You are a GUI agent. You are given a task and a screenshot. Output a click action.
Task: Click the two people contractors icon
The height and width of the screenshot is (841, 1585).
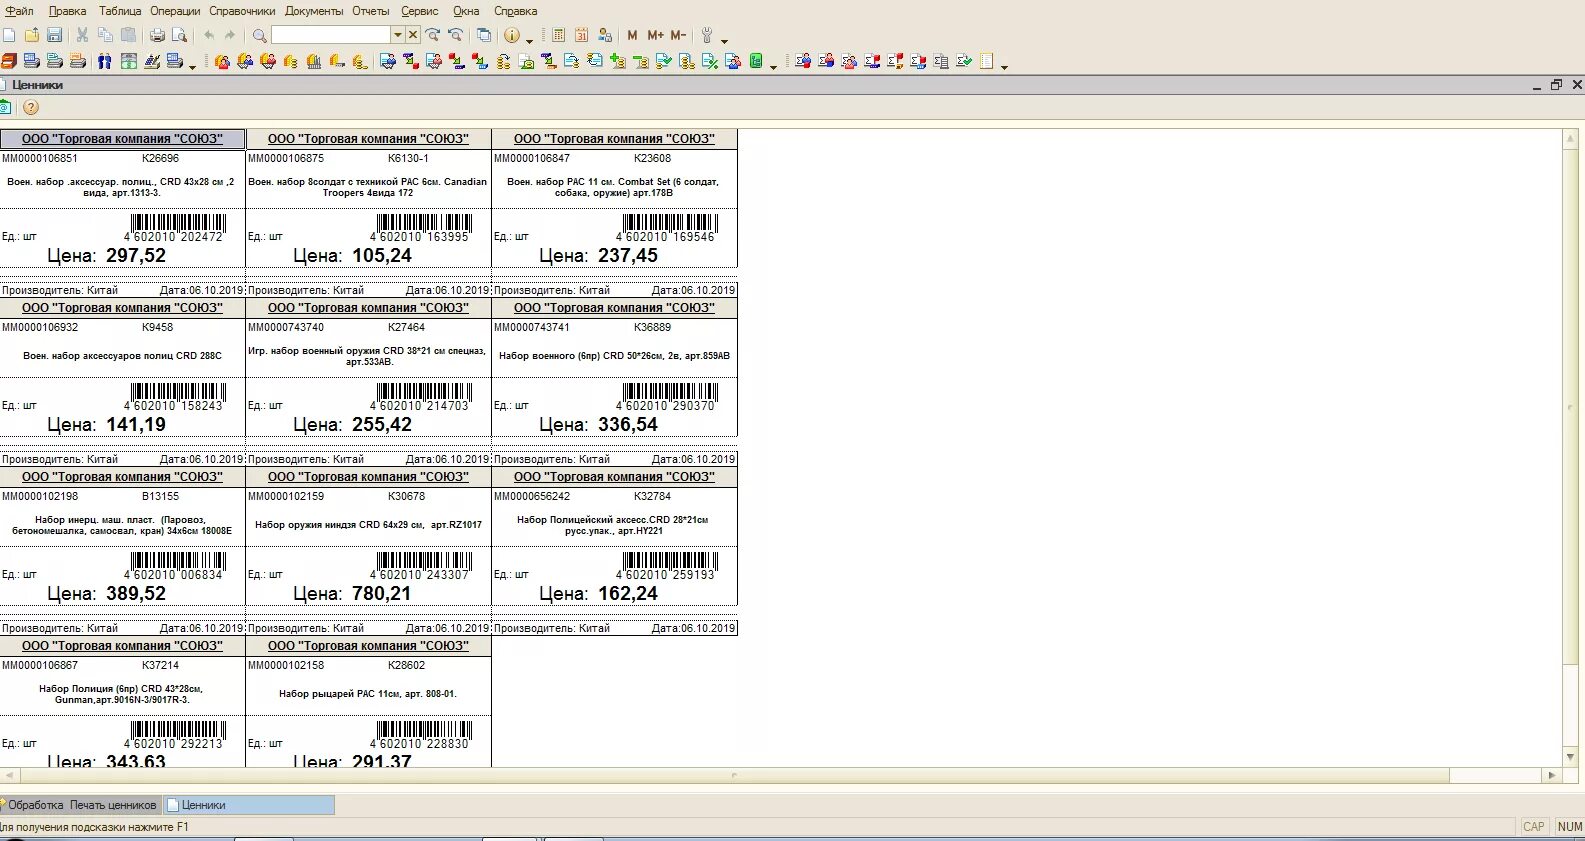coord(104,61)
